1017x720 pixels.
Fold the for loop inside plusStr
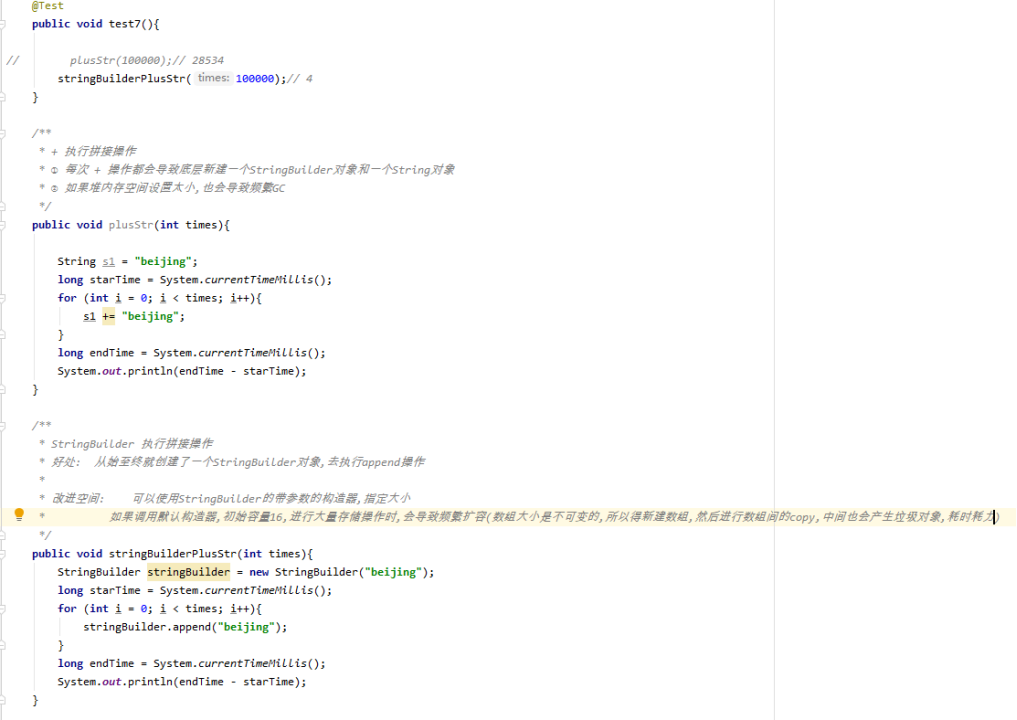pyautogui.click(x=3, y=298)
